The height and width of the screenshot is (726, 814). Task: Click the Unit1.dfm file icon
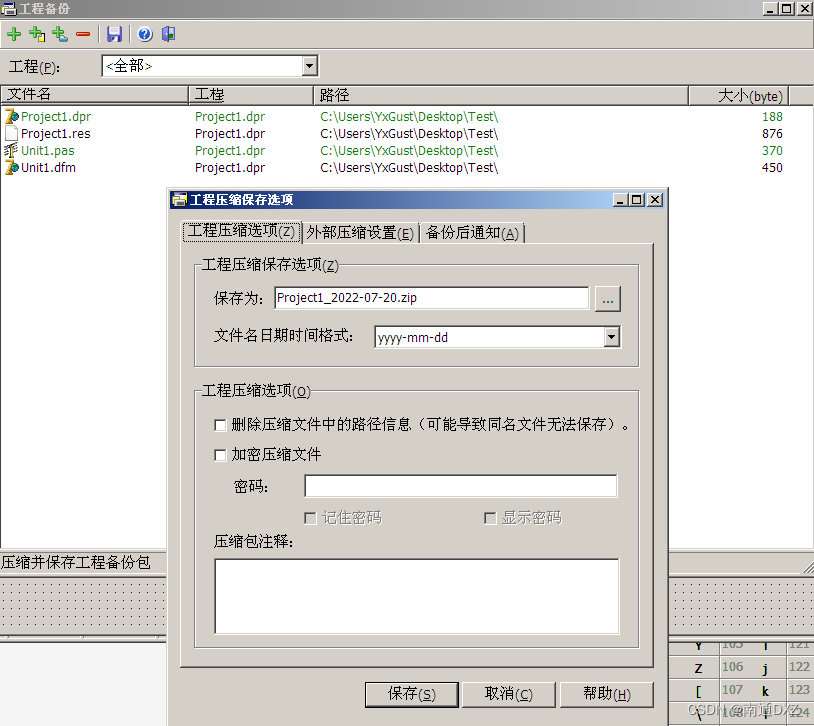(x=11, y=168)
